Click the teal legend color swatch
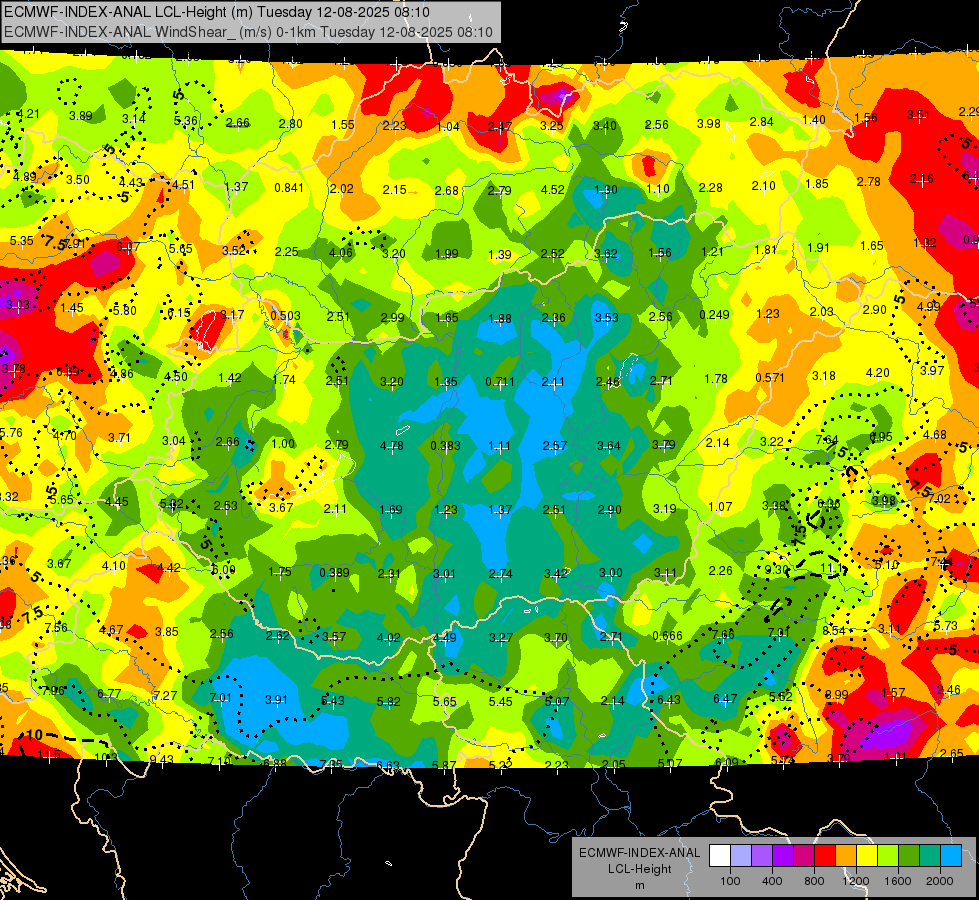Image resolution: width=979 pixels, height=900 pixels. (x=930, y=855)
